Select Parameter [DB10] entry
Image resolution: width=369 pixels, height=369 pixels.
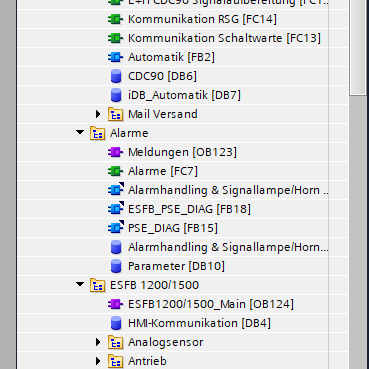tap(176, 266)
